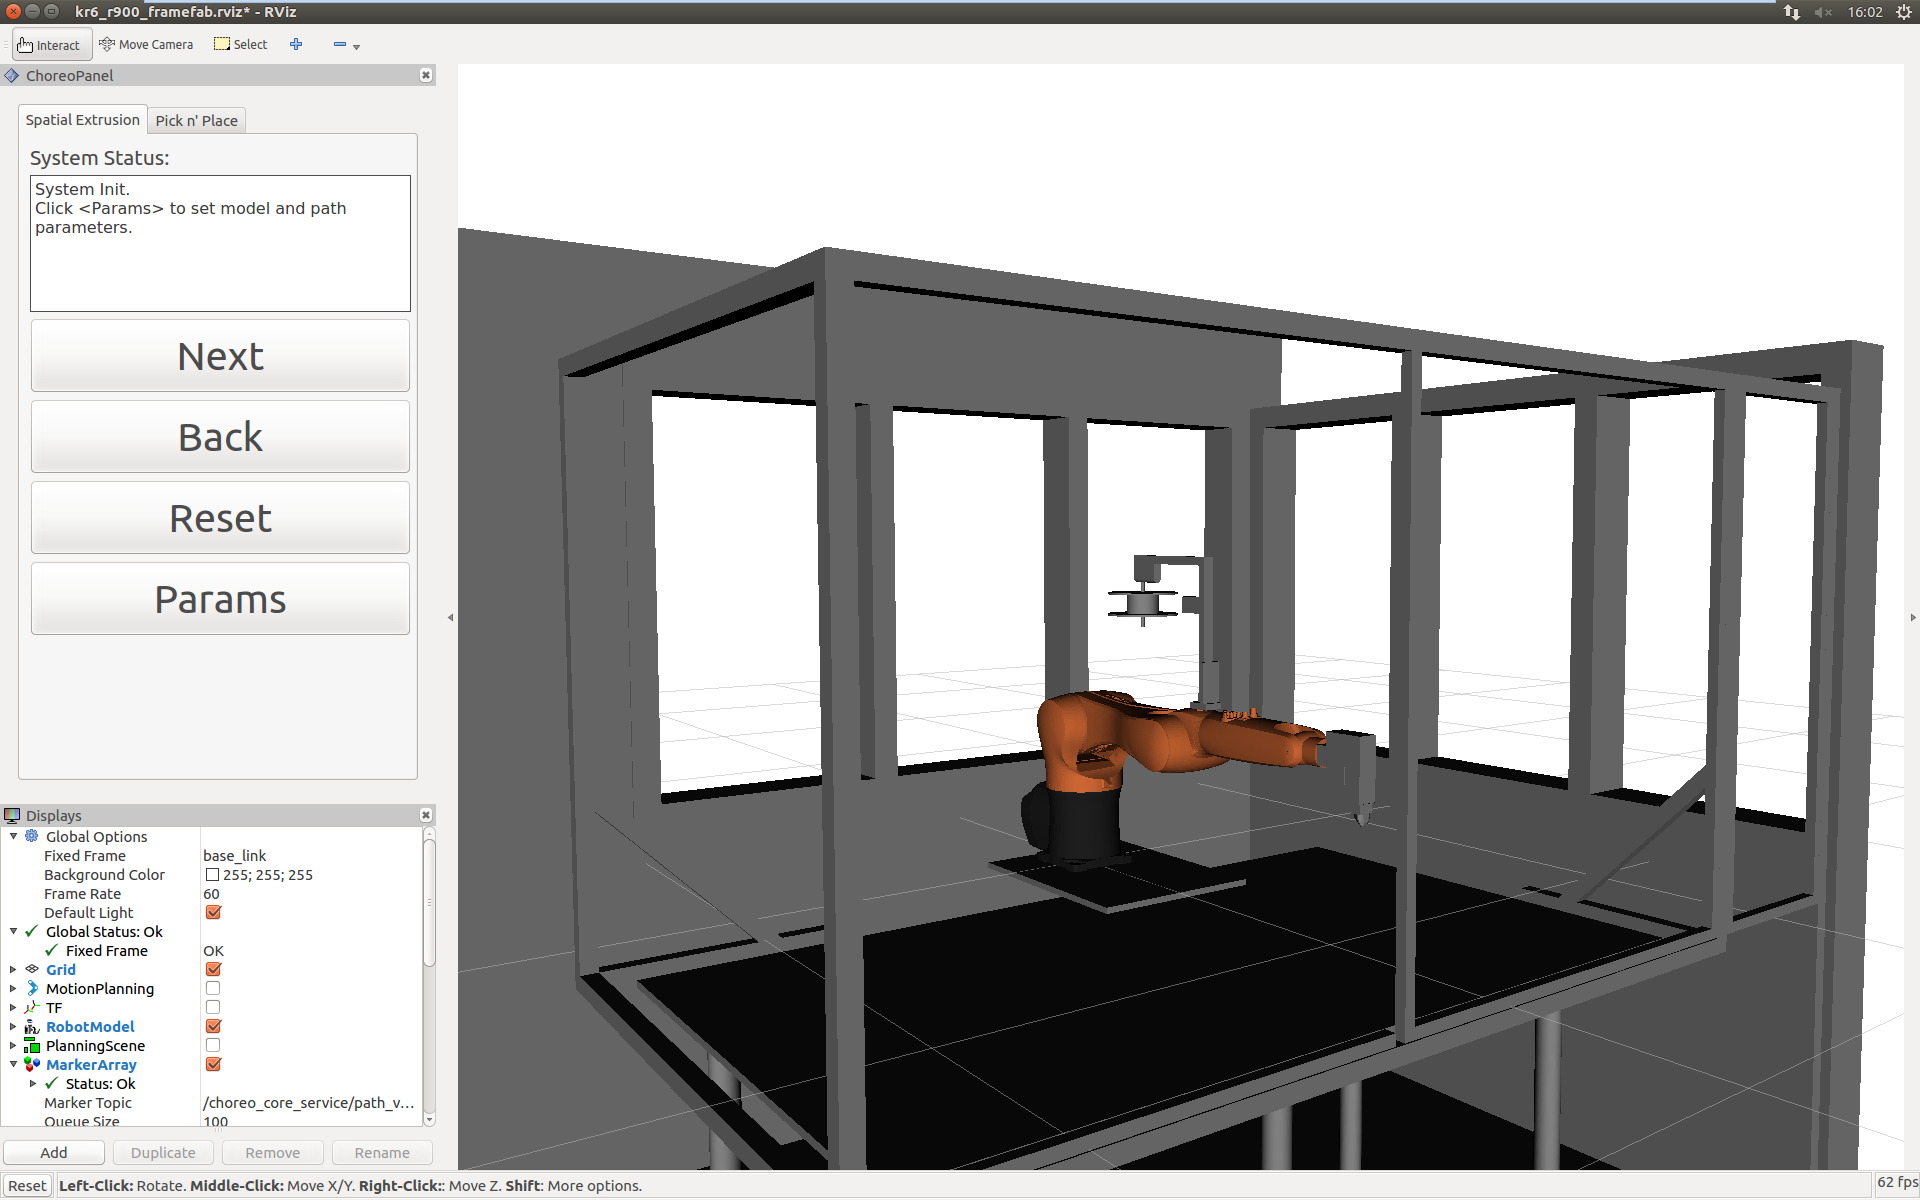Click the Add display button
Screen dimensions: 1920x1200
point(54,1152)
